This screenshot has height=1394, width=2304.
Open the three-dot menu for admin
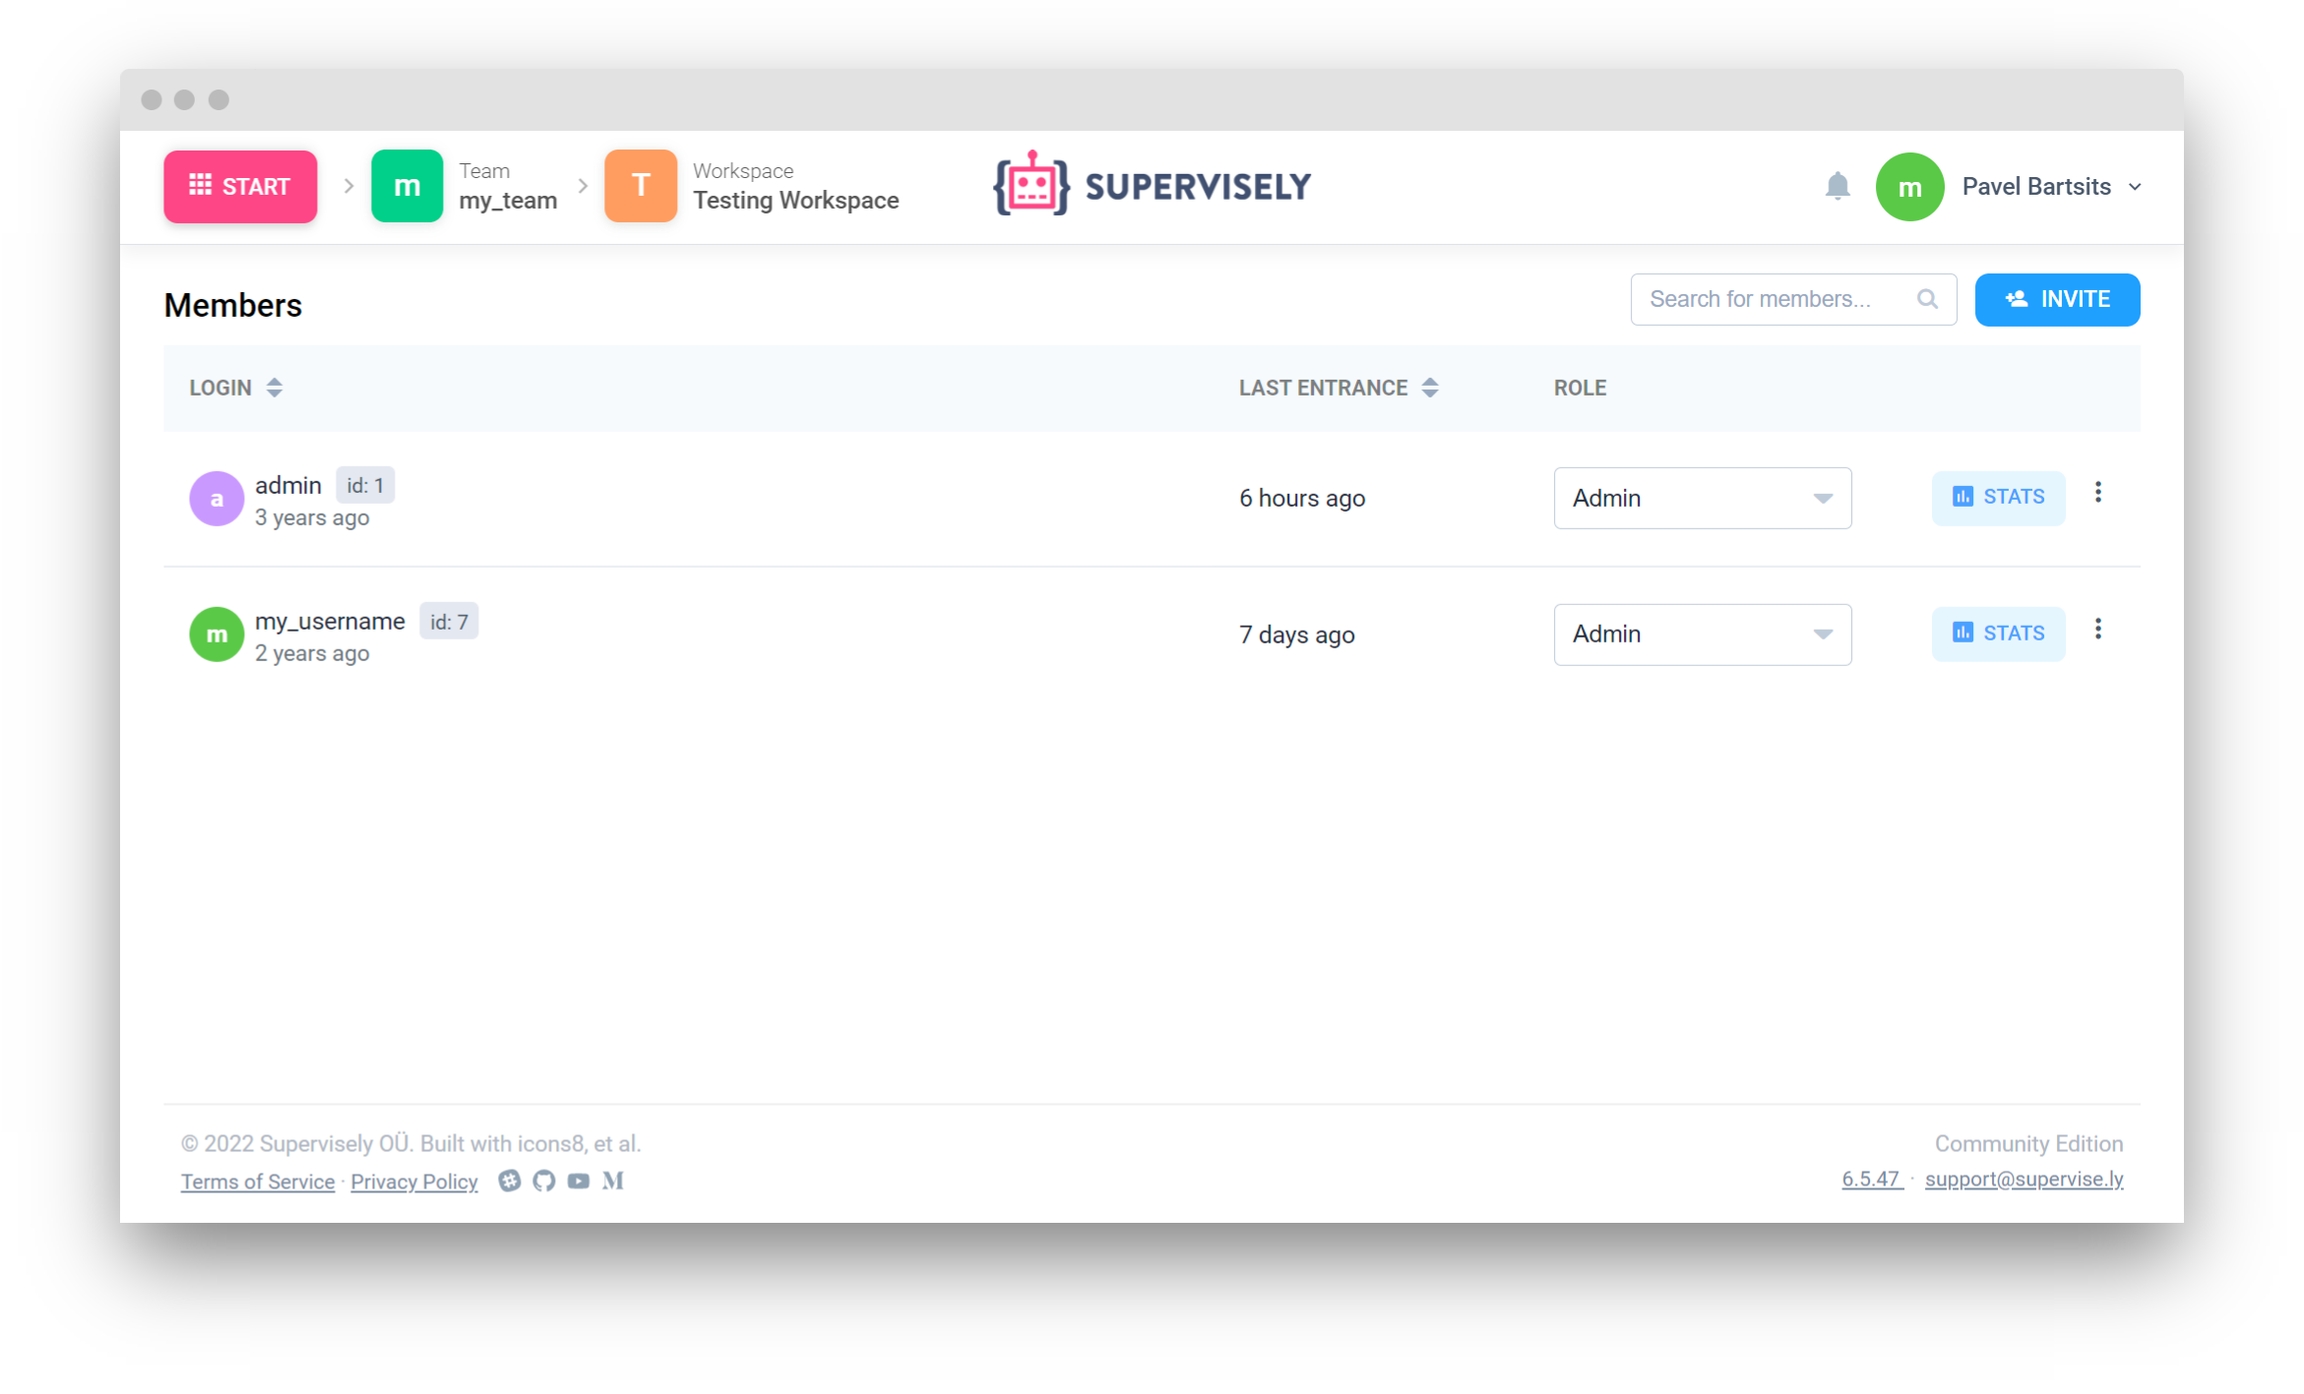tap(2098, 493)
